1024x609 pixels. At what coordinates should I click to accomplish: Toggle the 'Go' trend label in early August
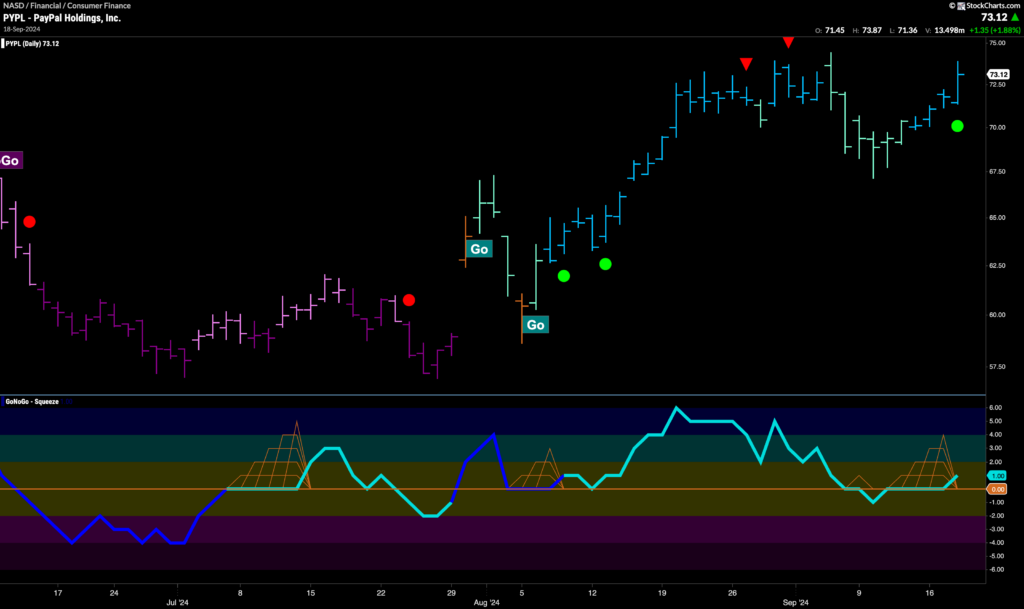click(478, 249)
